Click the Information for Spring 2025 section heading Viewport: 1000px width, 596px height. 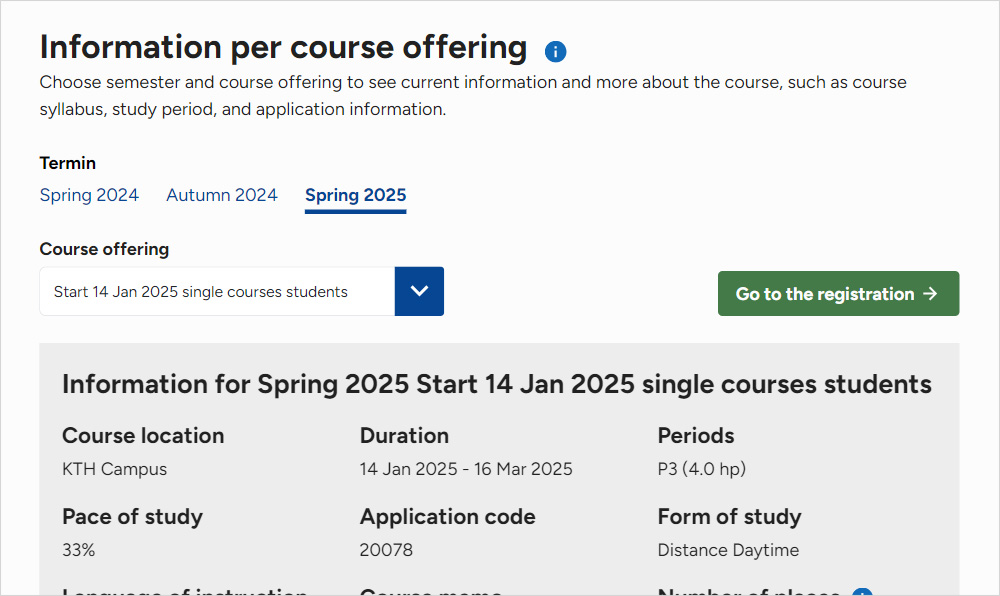click(496, 384)
